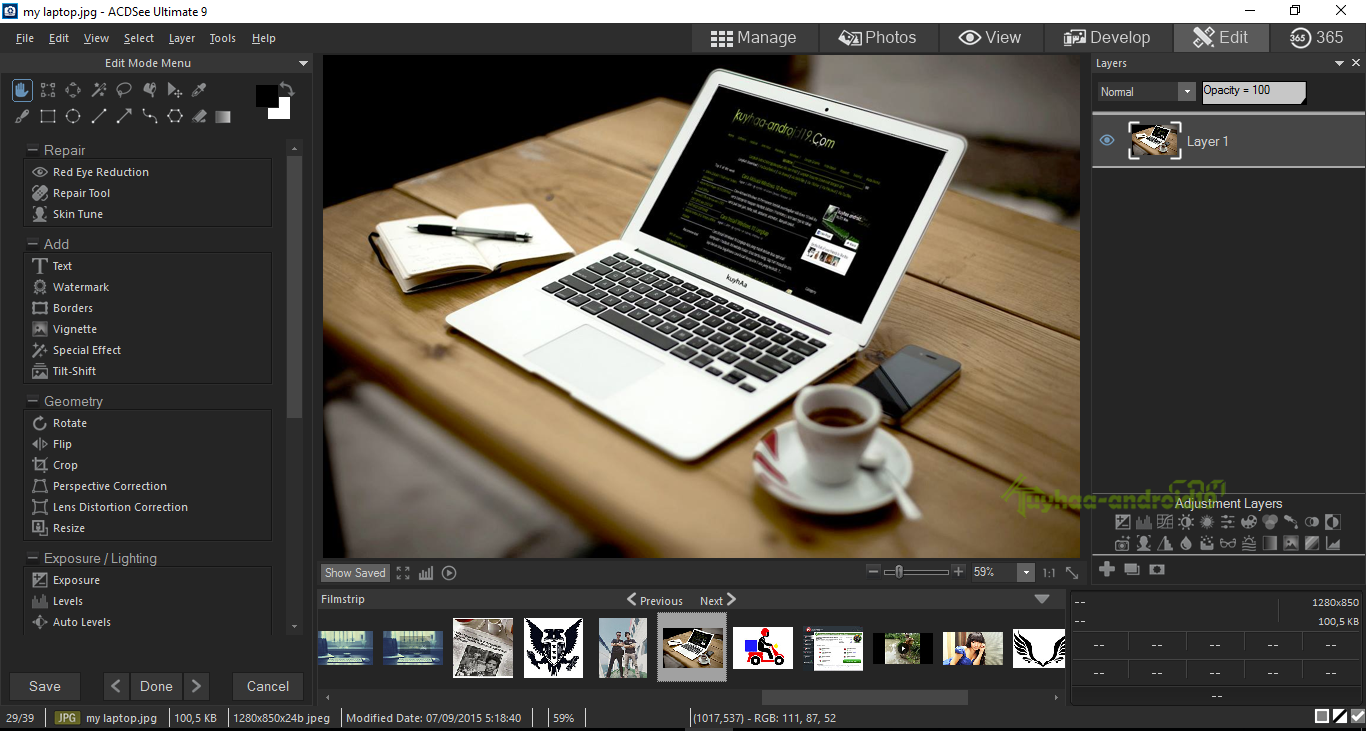Viewport: 1366px width, 731px height.
Task: Toggle 1:1 actual size view
Action: [x=1049, y=573]
